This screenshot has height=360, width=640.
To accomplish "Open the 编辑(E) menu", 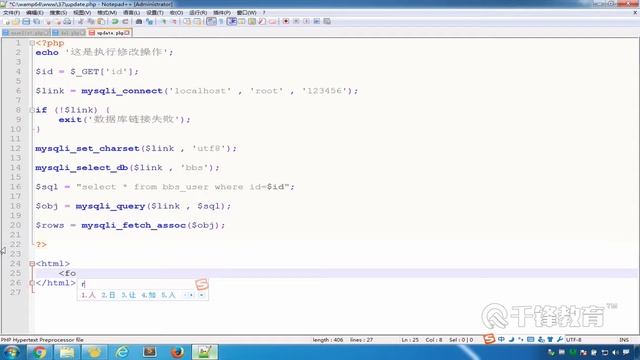I will 35,13.
